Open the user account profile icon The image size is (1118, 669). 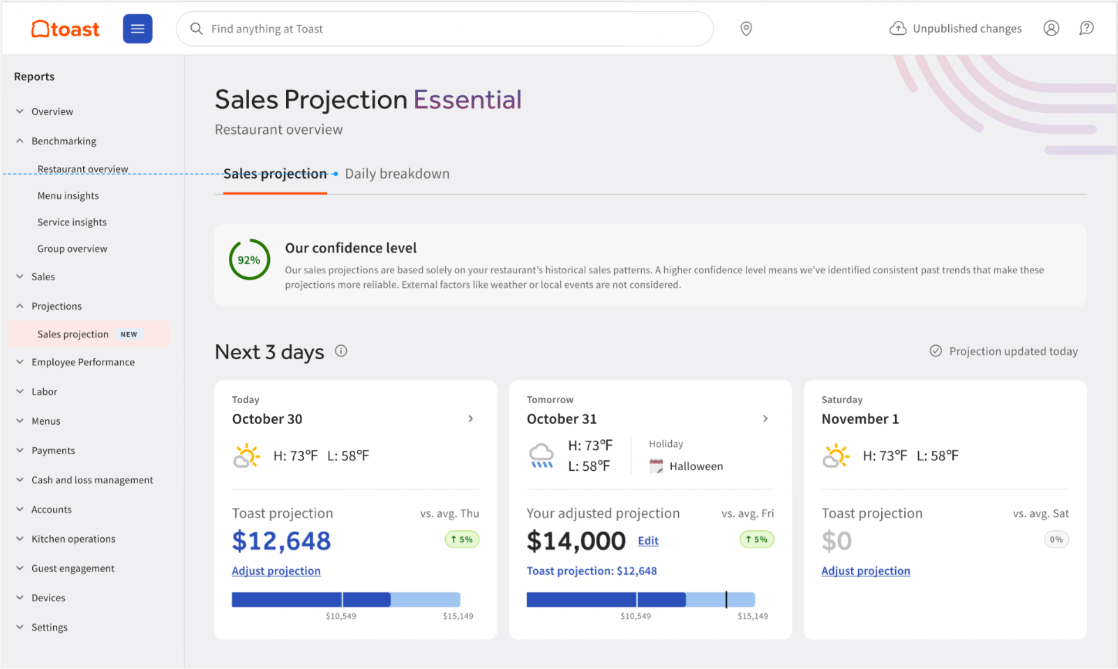tap(1051, 29)
